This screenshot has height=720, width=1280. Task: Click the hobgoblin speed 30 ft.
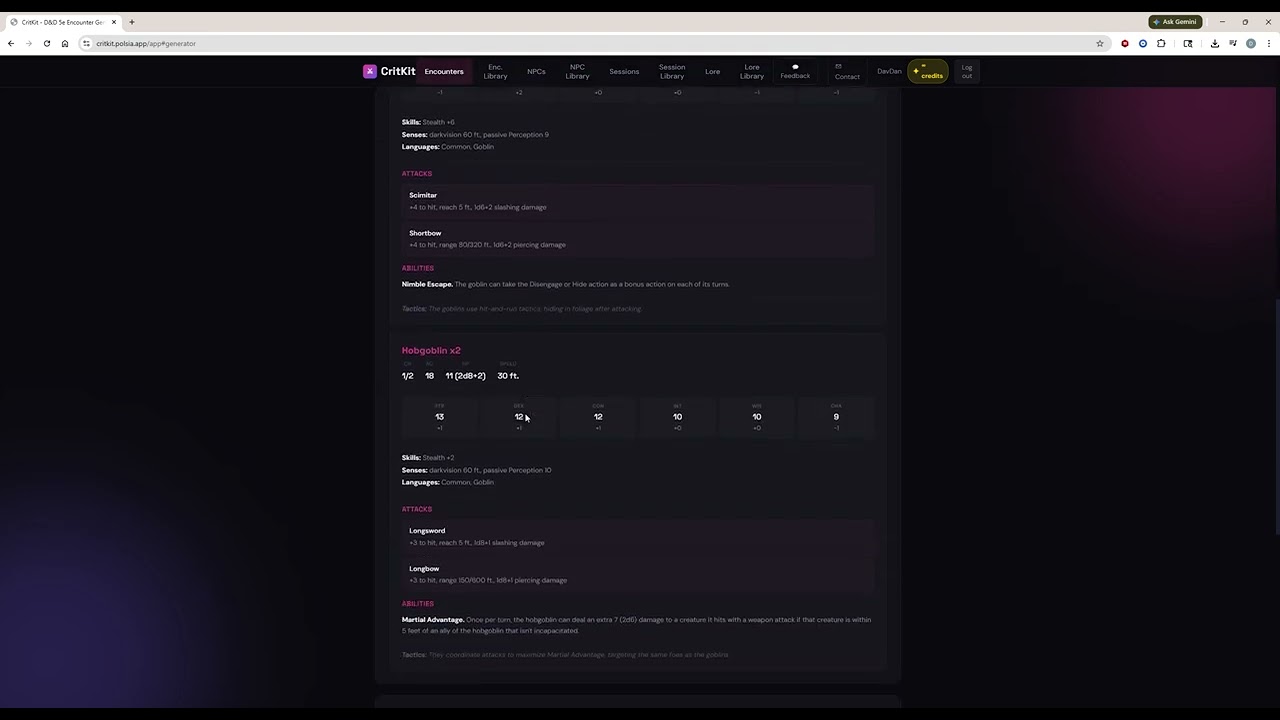(508, 376)
